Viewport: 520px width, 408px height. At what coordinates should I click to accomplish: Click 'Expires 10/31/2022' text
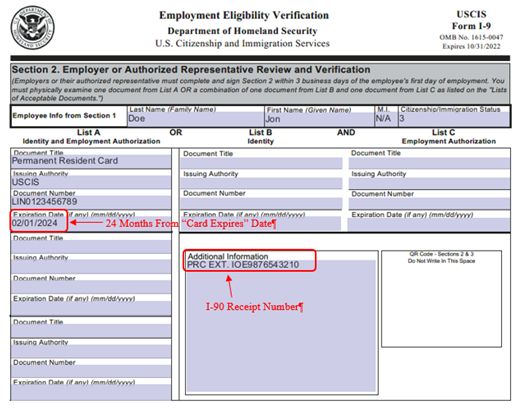pos(471,46)
